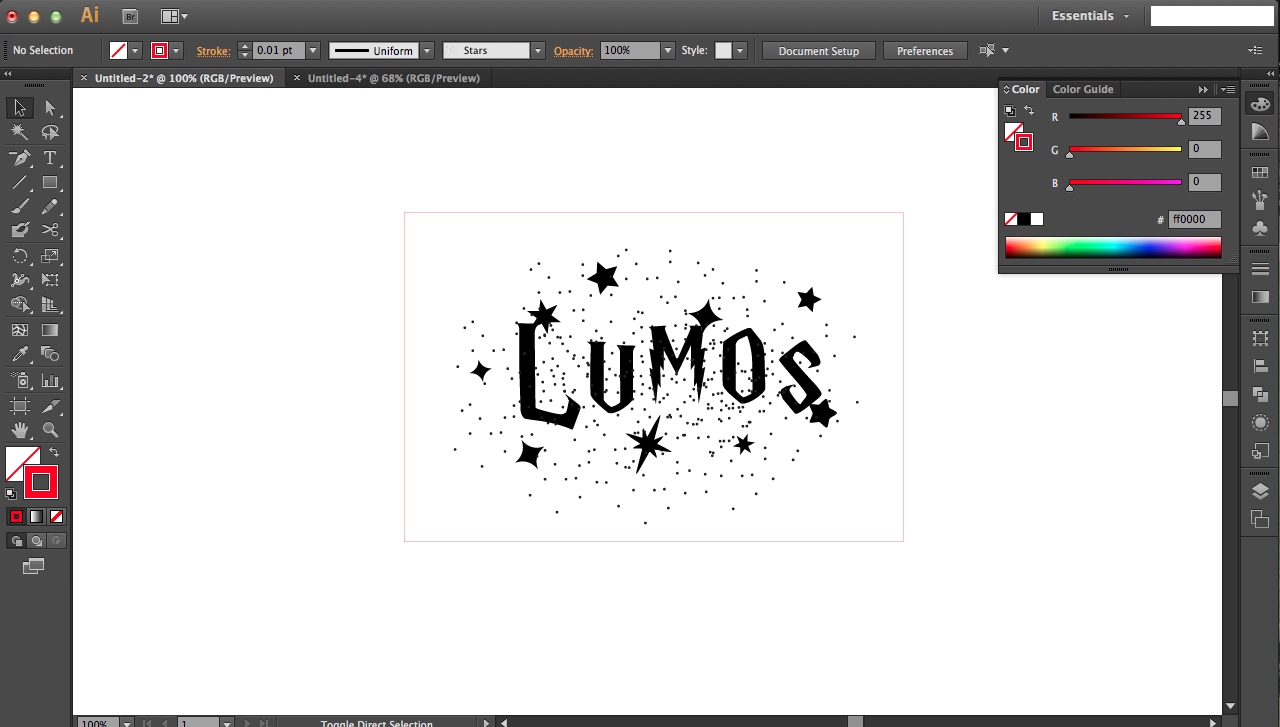Open the Essentials workspace dropdown
This screenshot has width=1280, height=727.
1091,16
